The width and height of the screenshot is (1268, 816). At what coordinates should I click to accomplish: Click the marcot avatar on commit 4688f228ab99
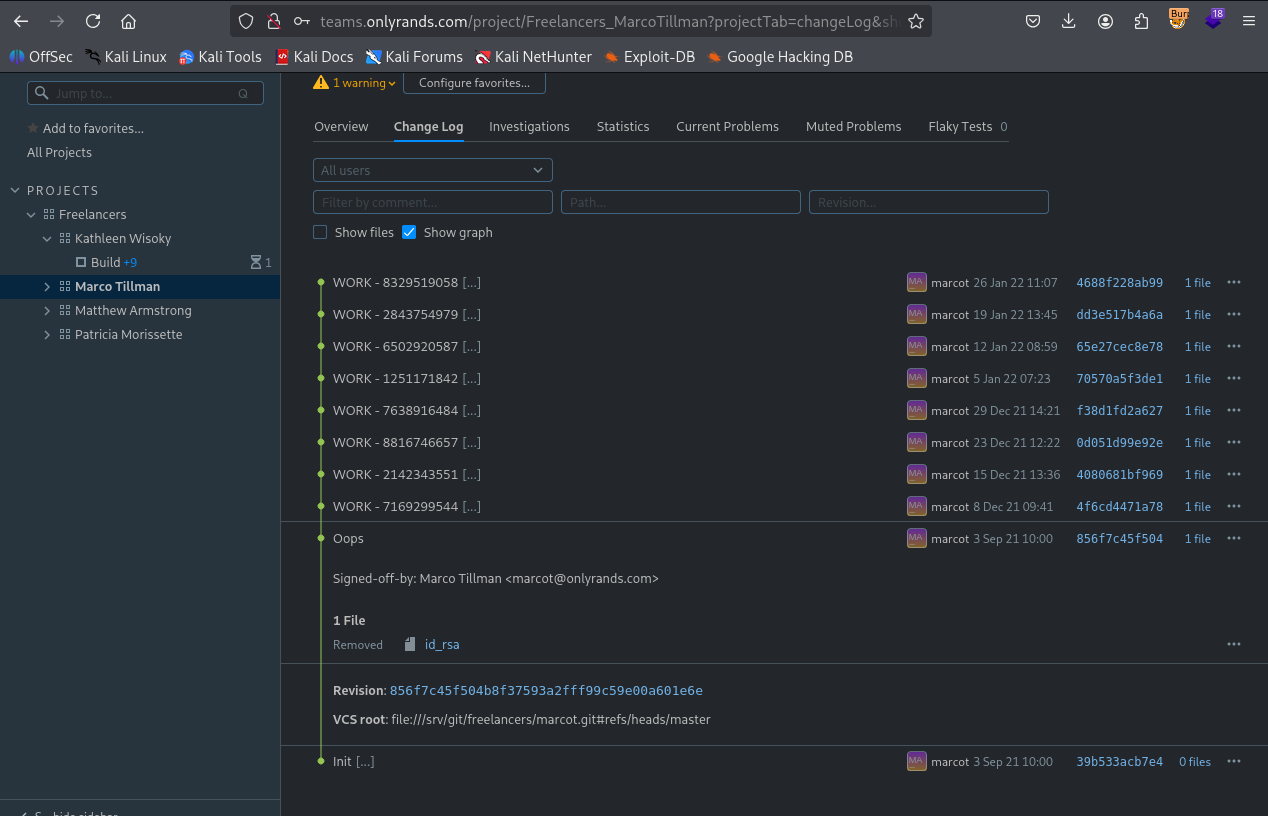point(916,283)
